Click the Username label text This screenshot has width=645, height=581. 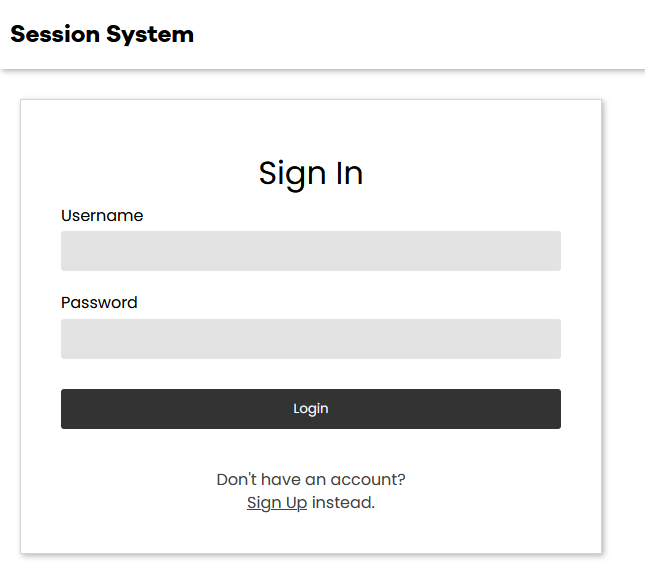[102, 216]
